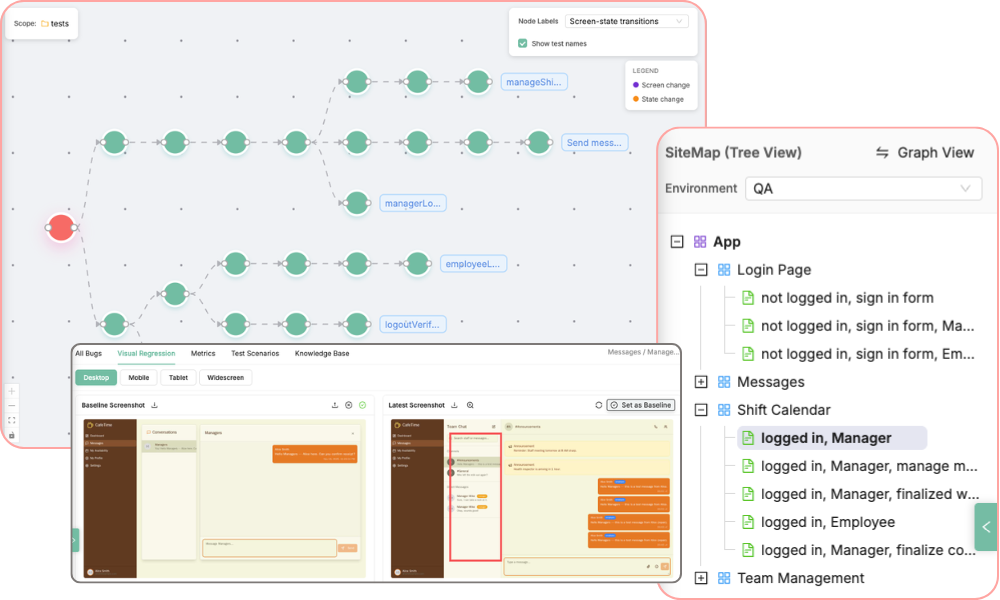This screenshot has height=600, width=1000.
Task: Click the red root node in graph
Action: pos(61,228)
